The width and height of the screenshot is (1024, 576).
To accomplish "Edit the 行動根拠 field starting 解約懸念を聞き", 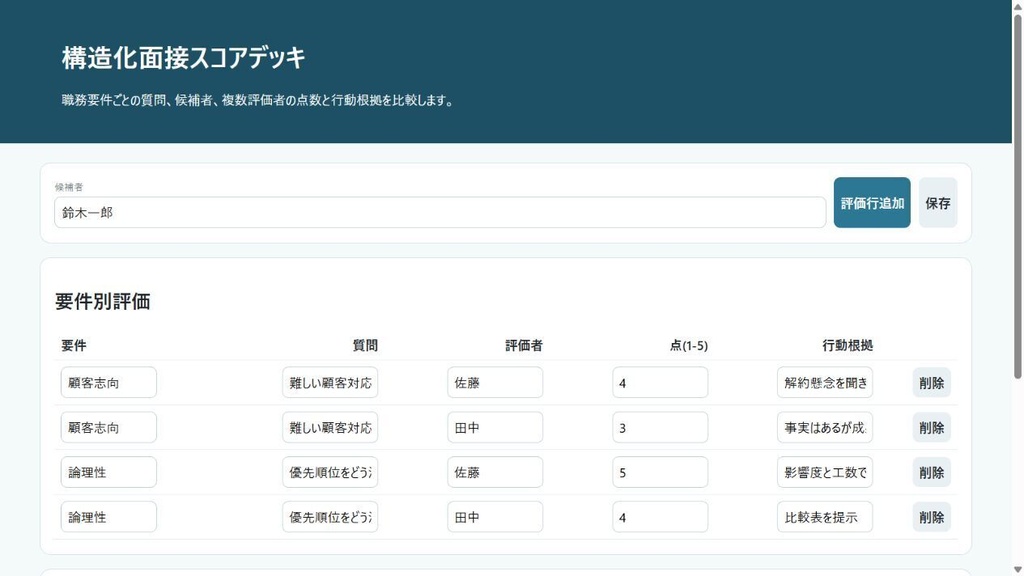I will pyautogui.click(x=825, y=383).
